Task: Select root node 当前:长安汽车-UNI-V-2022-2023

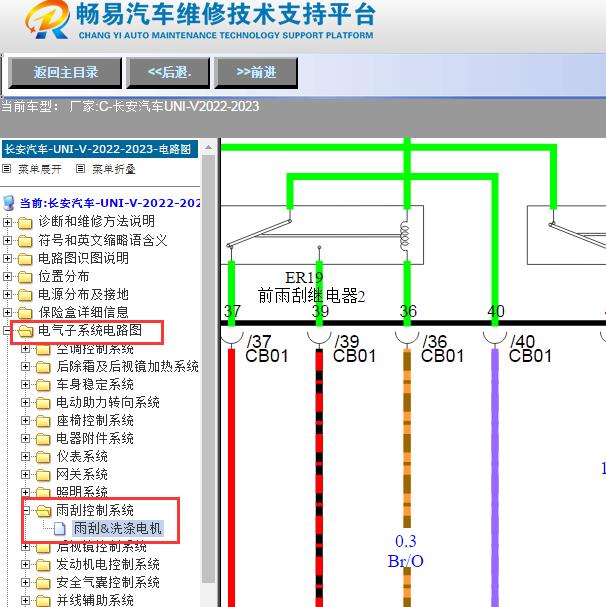Action: [110, 203]
